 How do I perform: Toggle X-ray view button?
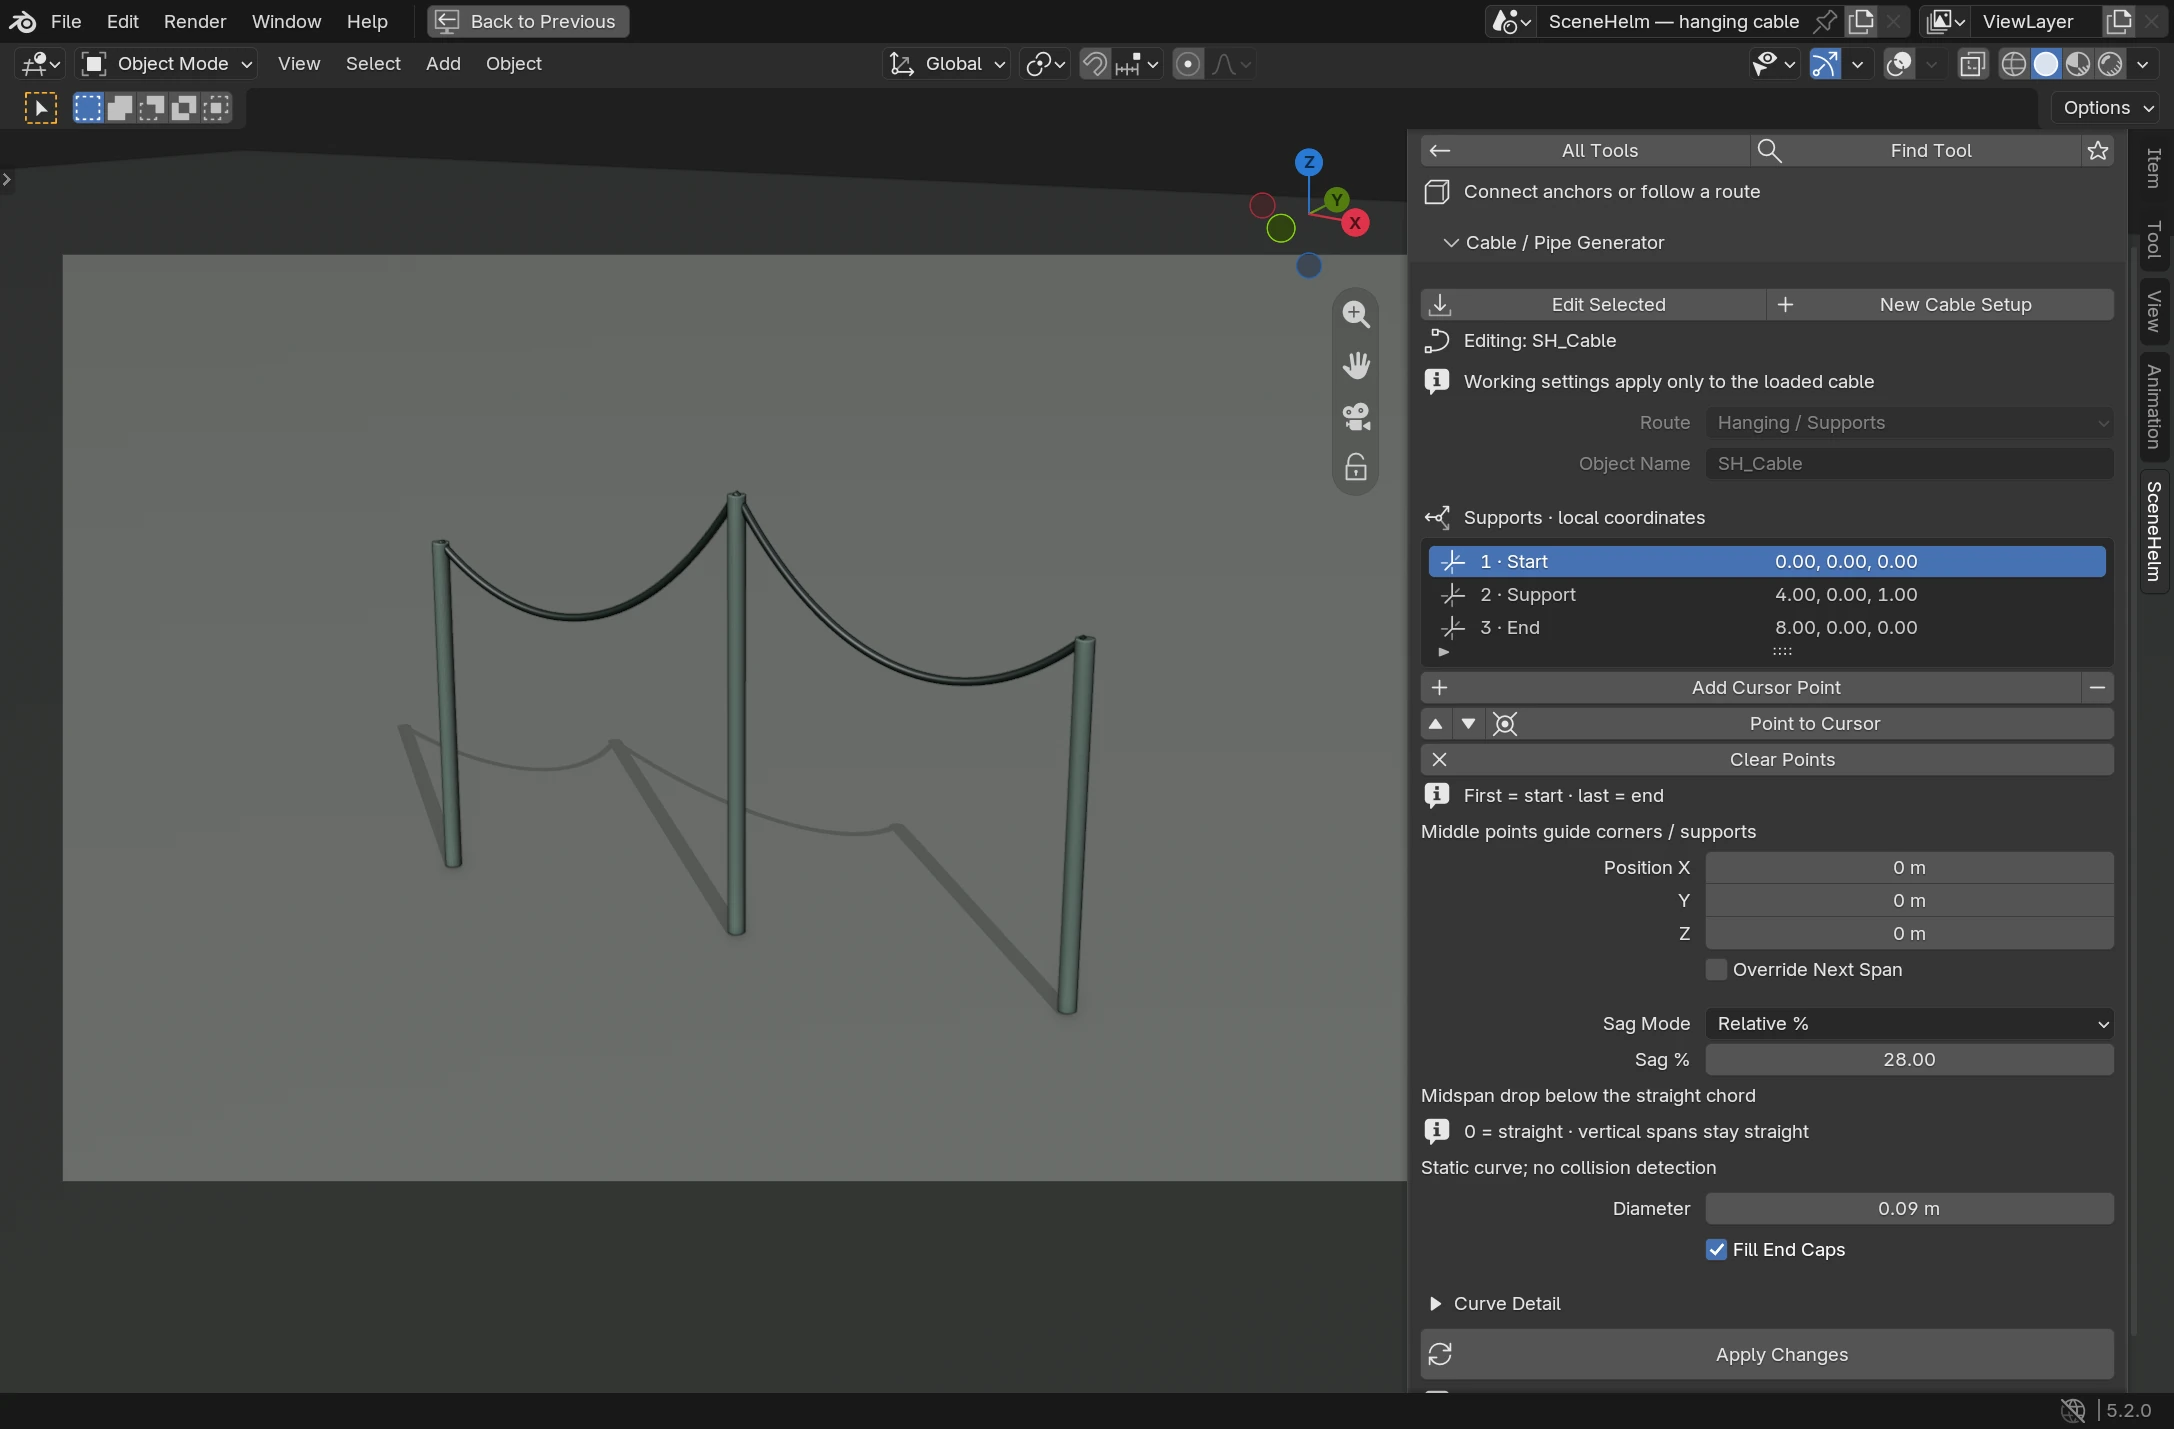pyautogui.click(x=1972, y=64)
